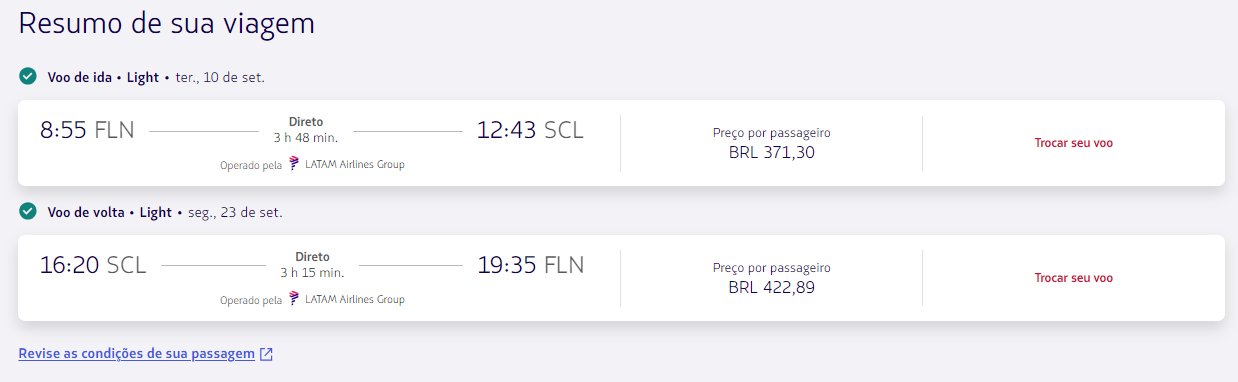Click the LATAM logo on the outbound flight

[x=294, y=164]
